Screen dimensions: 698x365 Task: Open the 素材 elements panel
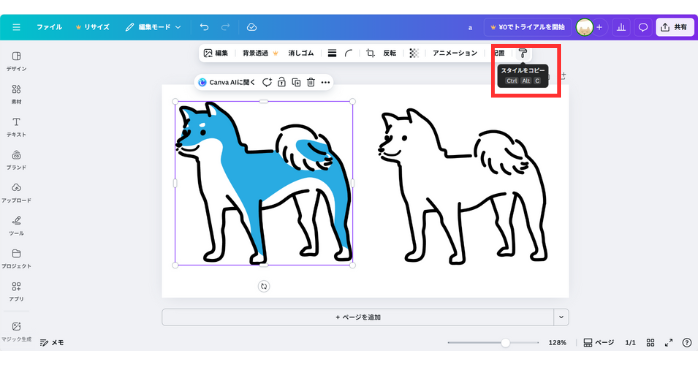tap(16, 94)
